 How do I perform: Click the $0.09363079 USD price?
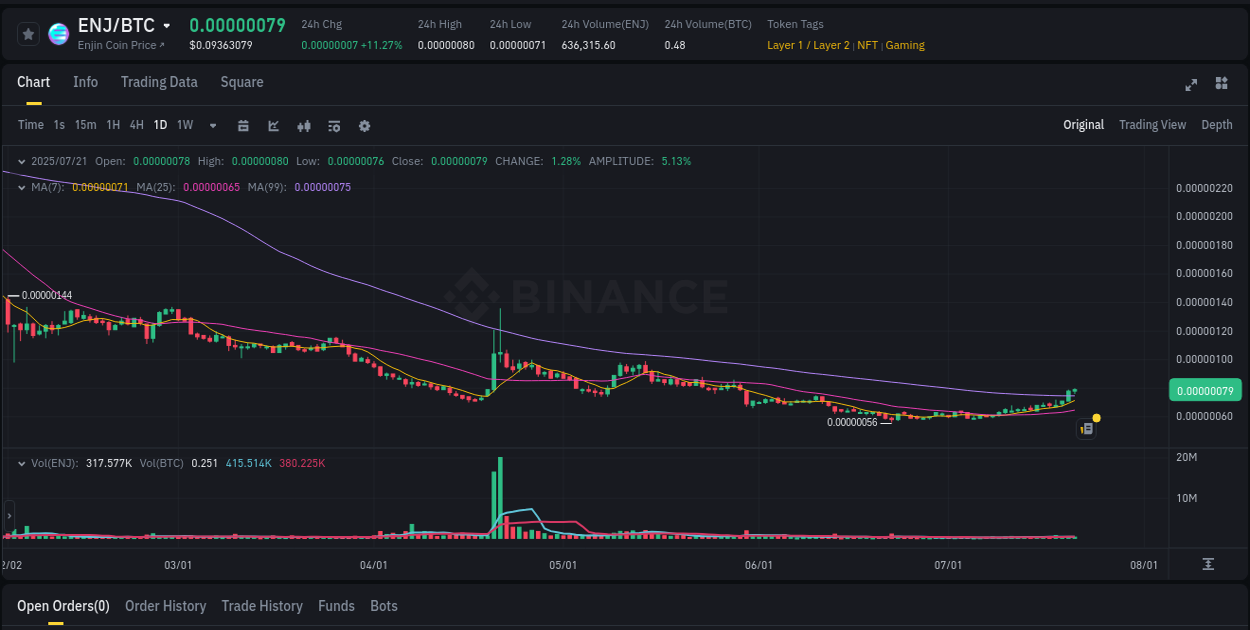click(221, 45)
